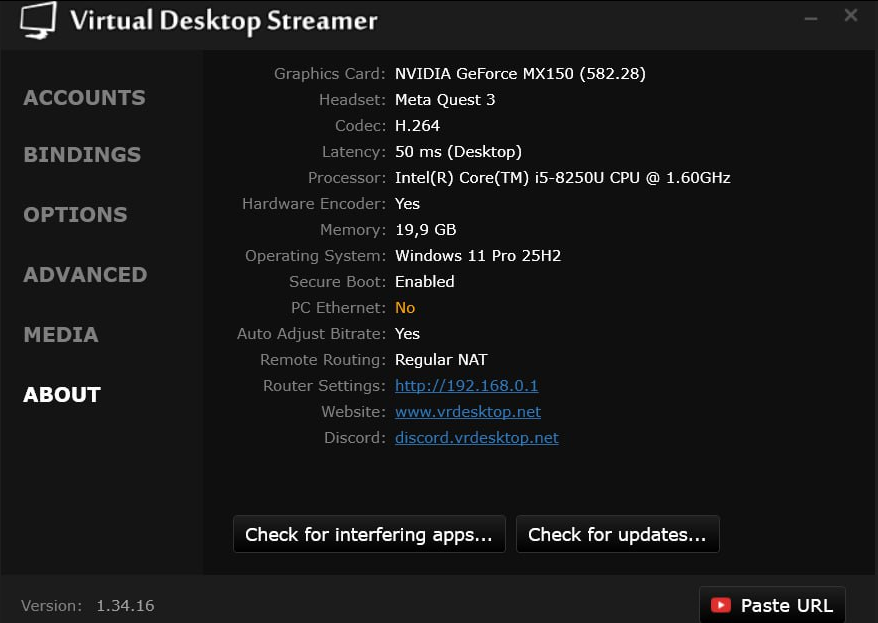Screen dimensions: 878x623
Task: Click the Auto Adjust Bitrate value Yes
Action: [x=407, y=334]
